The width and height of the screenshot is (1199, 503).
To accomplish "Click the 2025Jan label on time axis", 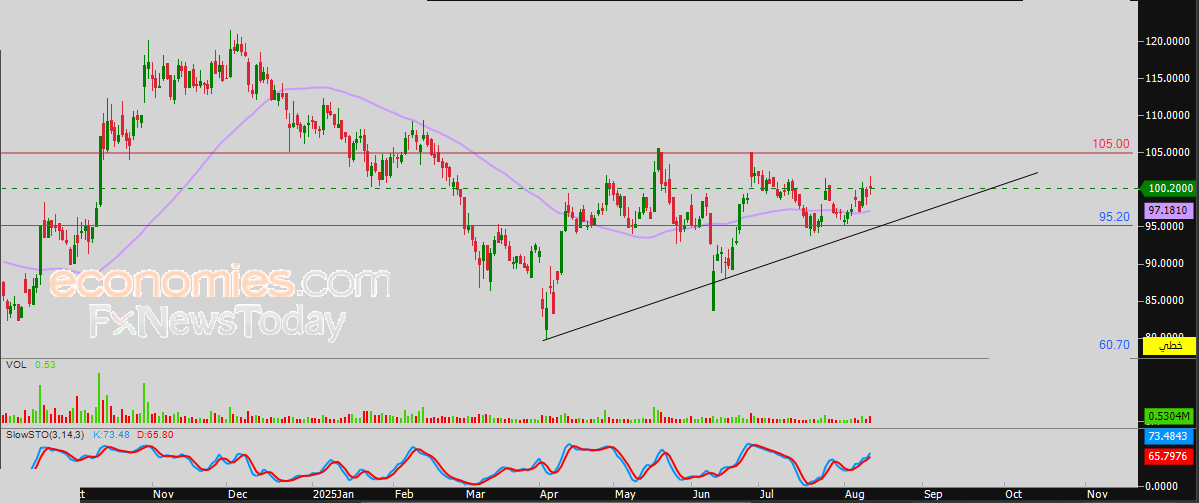I will (332, 495).
